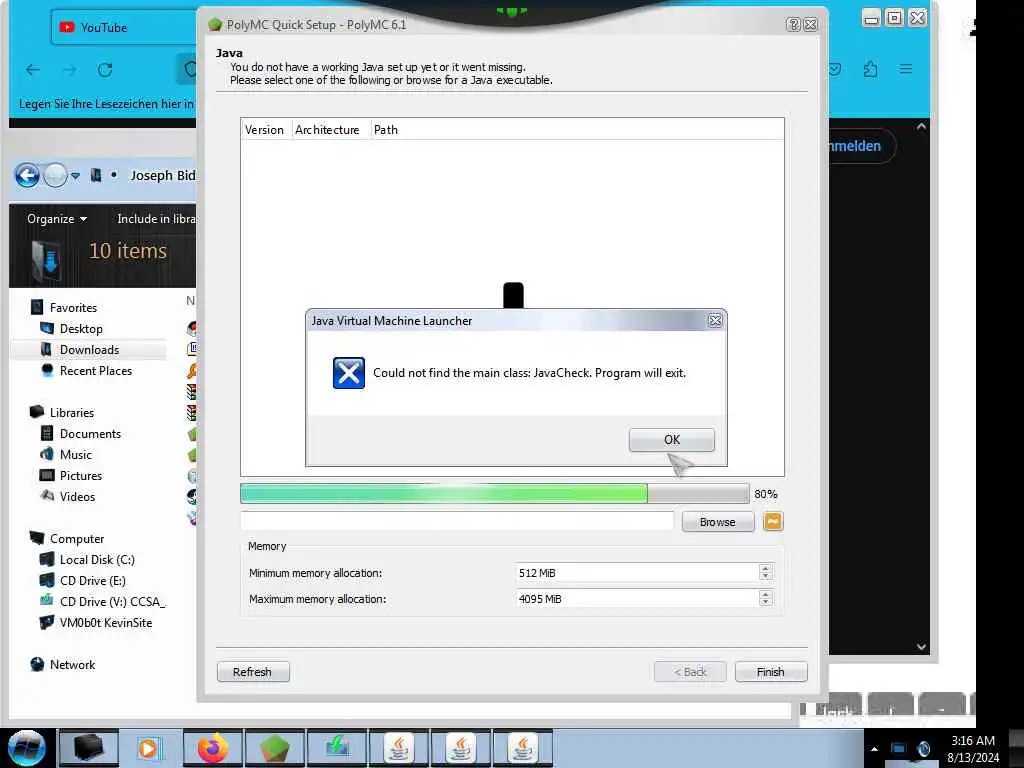Viewport: 1024px width, 768px height.
Task: Increase minimum memory allocation with up arrow
Action: pos(766,568)
